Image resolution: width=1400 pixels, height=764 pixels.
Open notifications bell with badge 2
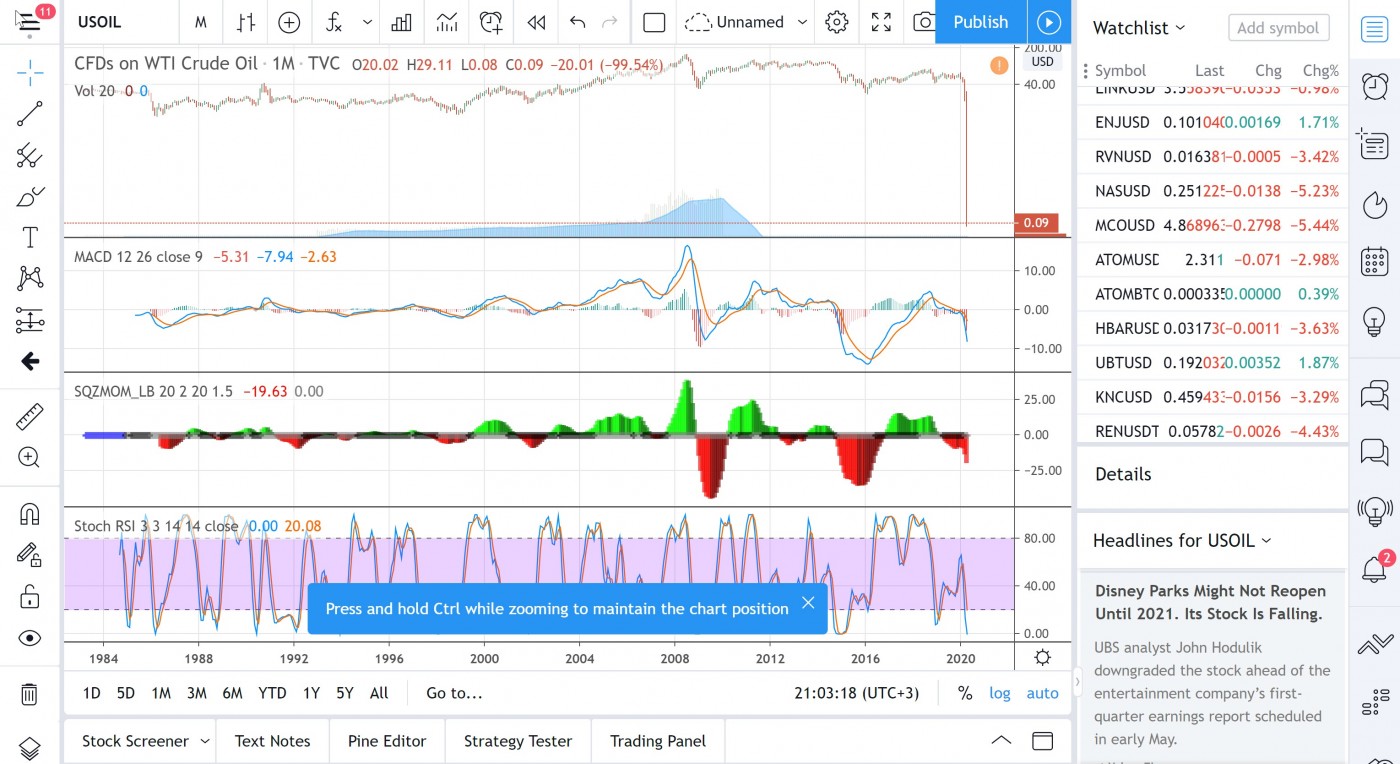pyautogui.click(x=1375, y=568)
